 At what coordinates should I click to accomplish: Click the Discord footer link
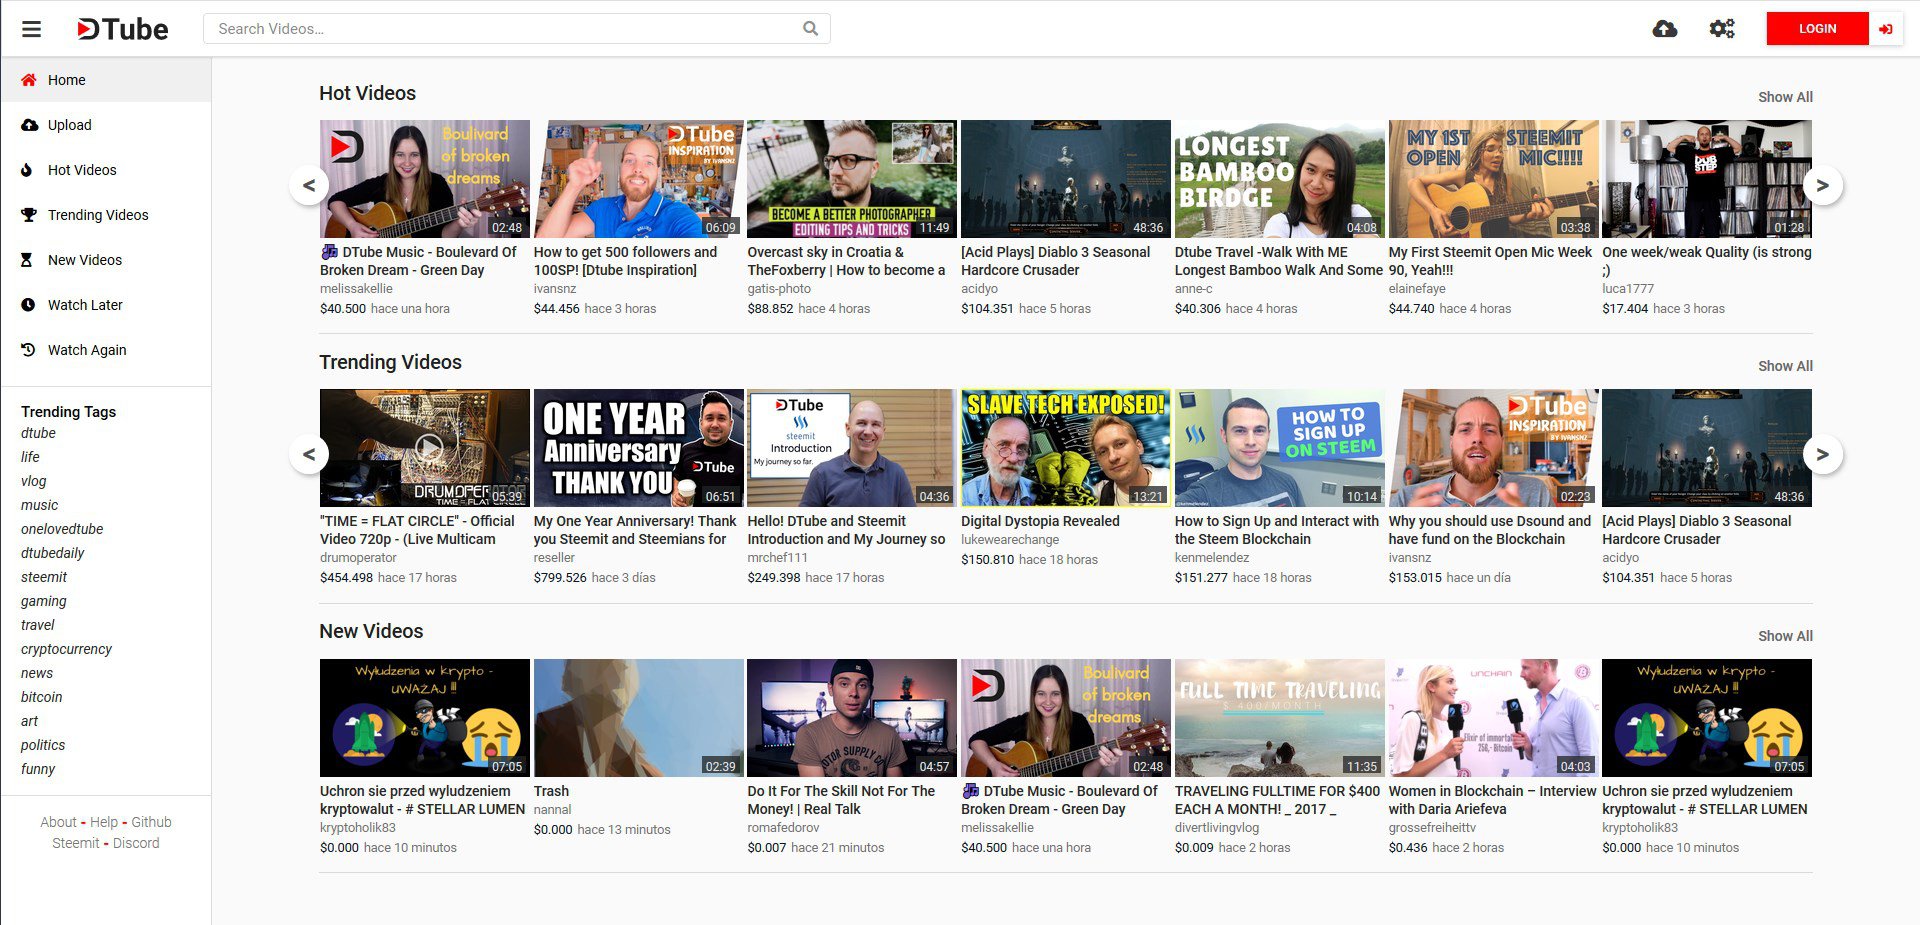[136, 843]
